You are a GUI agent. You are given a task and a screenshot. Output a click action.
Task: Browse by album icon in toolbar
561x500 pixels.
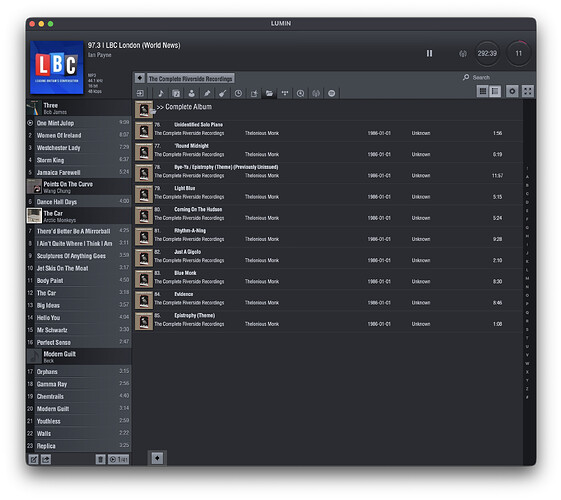[x=176, y=93]
